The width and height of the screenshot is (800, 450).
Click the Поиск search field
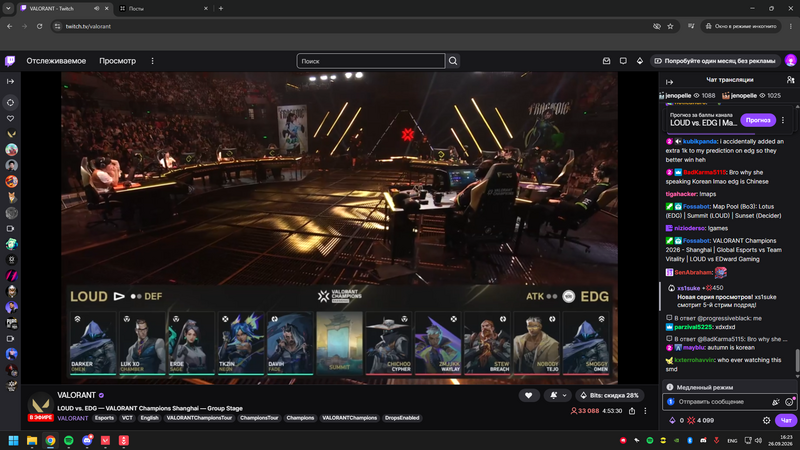(x=370, y=61)
